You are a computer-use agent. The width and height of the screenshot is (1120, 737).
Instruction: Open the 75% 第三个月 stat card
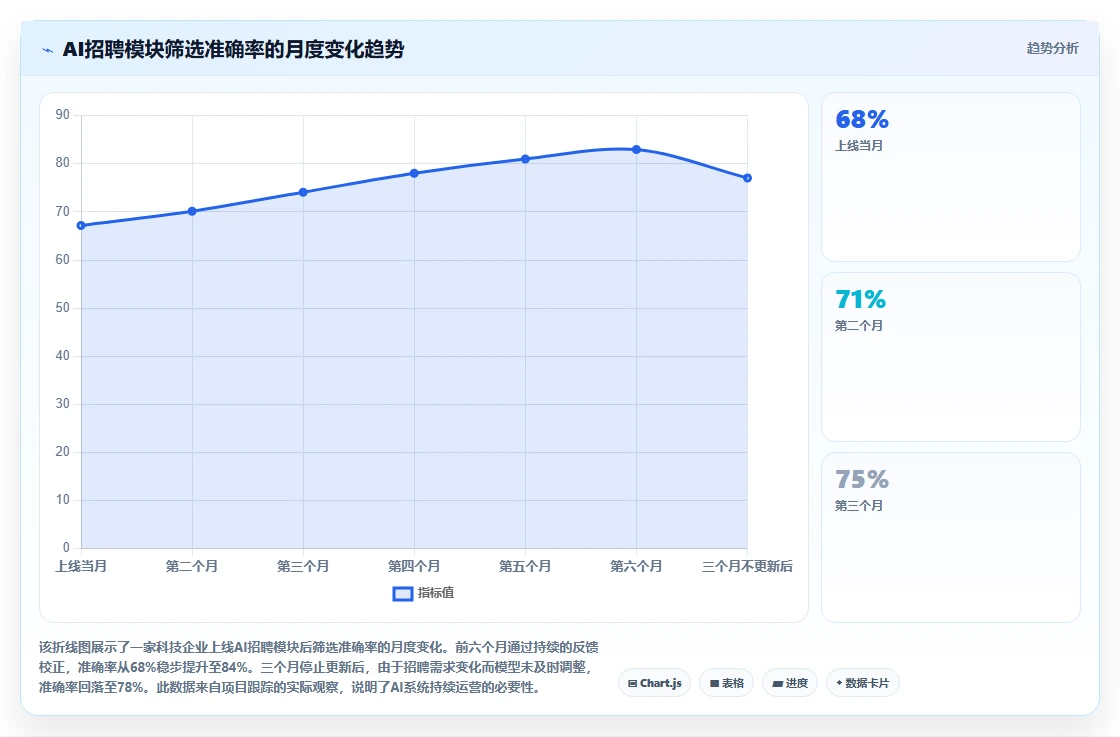tap(951, 537)
